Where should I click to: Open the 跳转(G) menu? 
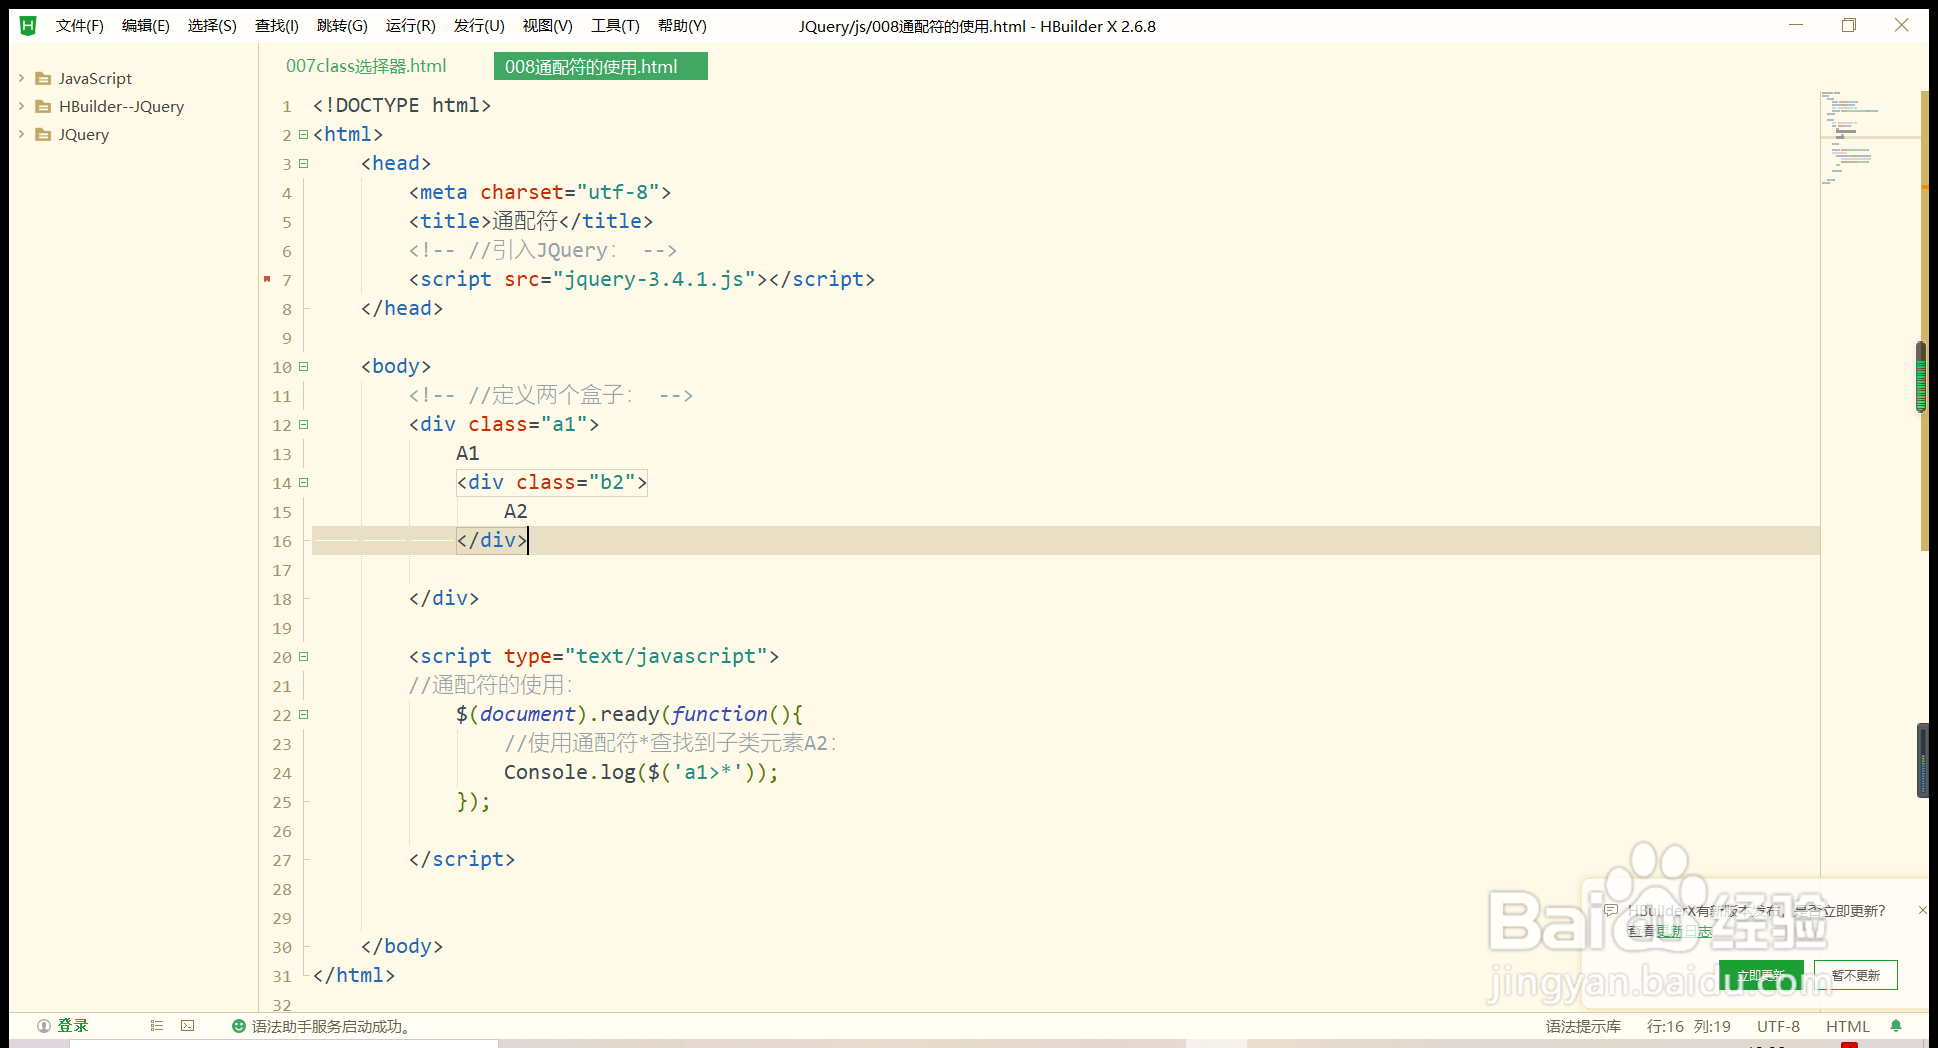click(342, 26)
